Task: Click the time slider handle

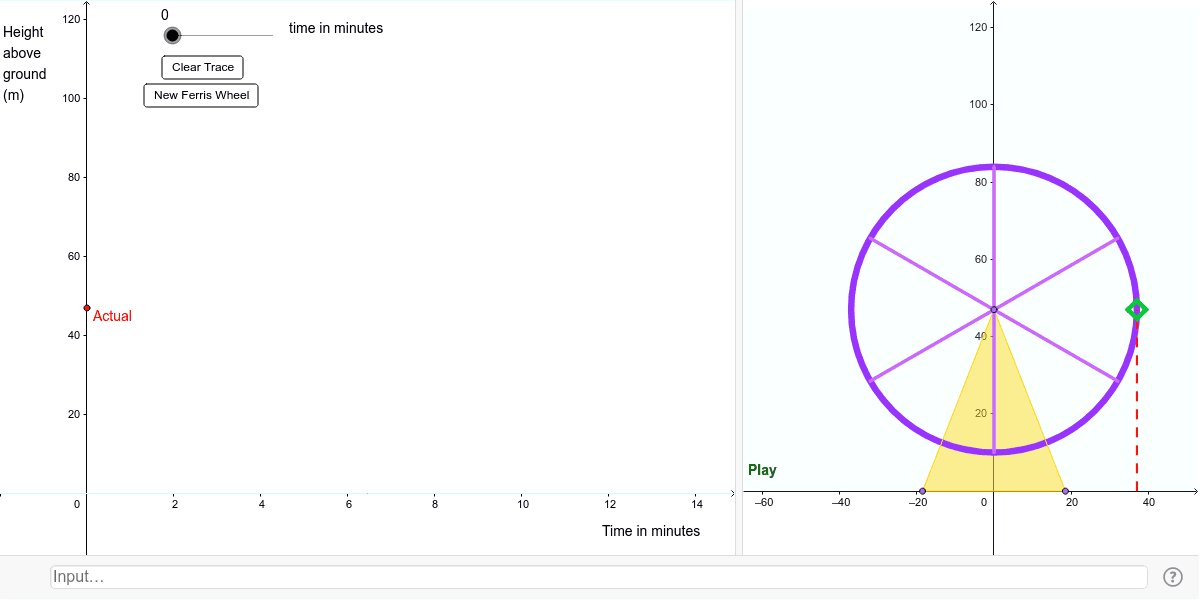Action: [172, 36]
